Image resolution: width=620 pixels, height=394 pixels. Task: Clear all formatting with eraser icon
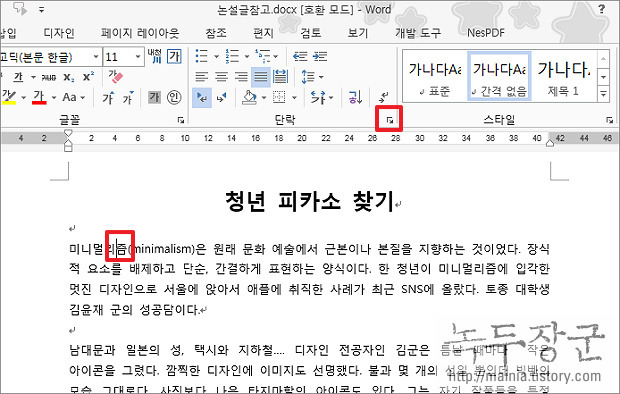tap(115, 77)
